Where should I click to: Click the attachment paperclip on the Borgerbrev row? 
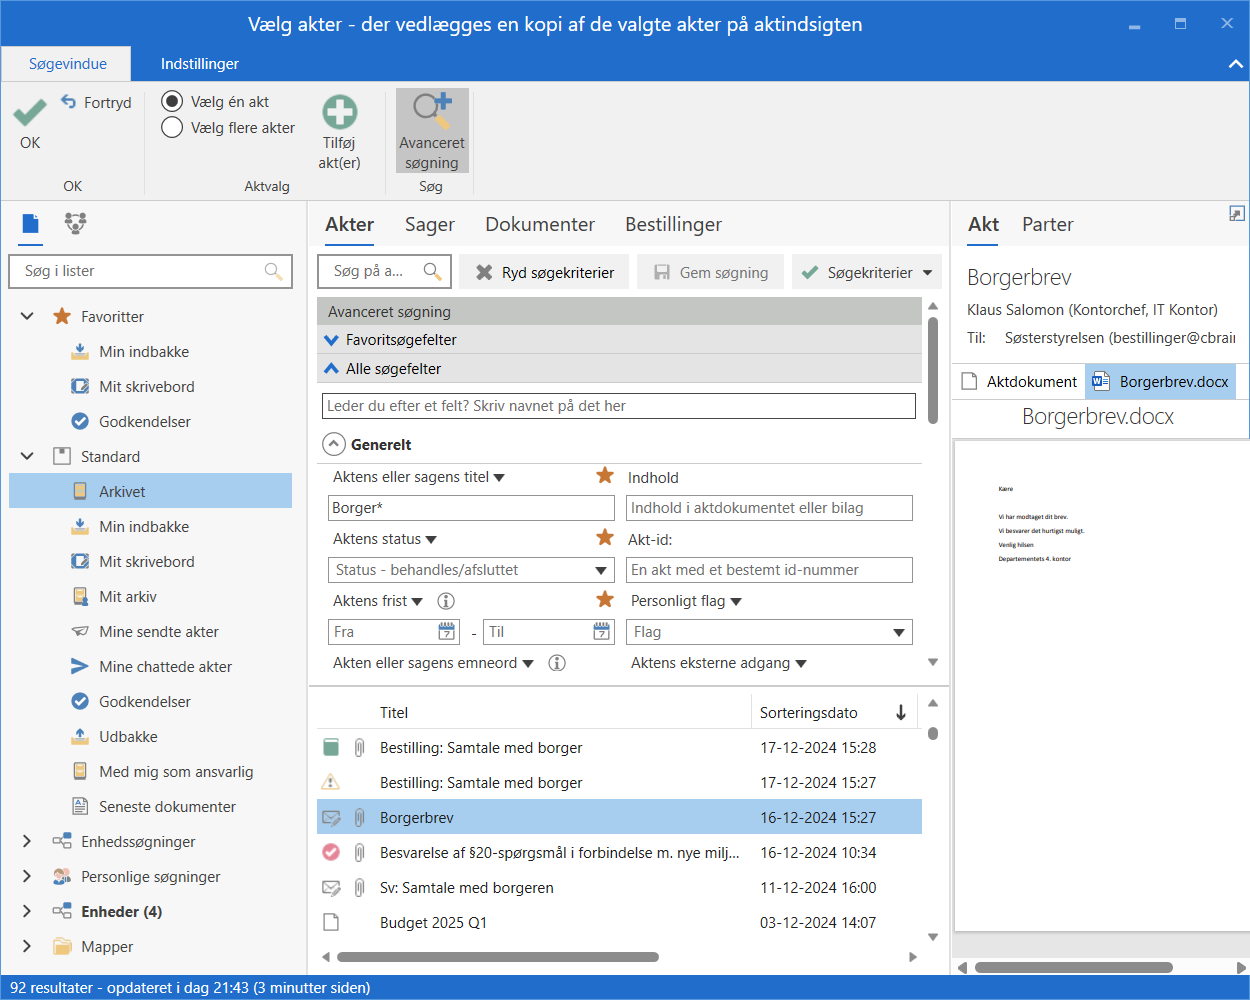[359, 817]
